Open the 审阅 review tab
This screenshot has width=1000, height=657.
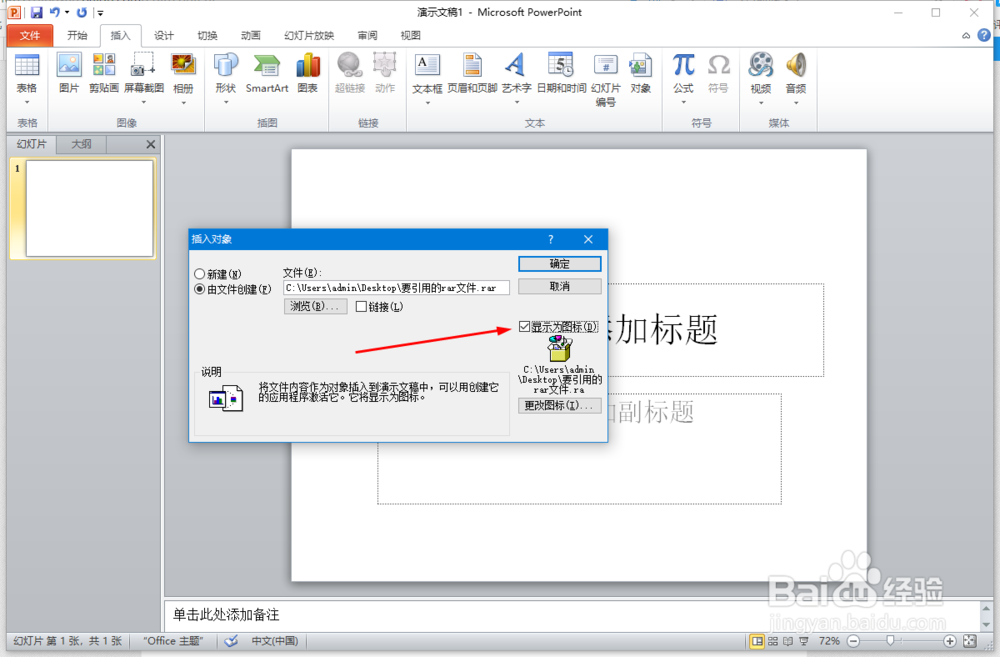tap(367, 36)
